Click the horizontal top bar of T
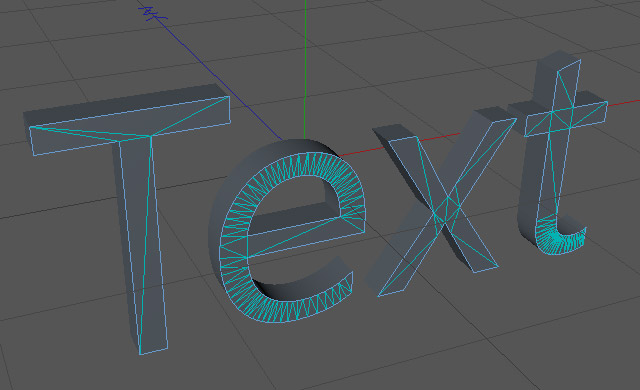640x390 pixels. (x=131, y=126)
